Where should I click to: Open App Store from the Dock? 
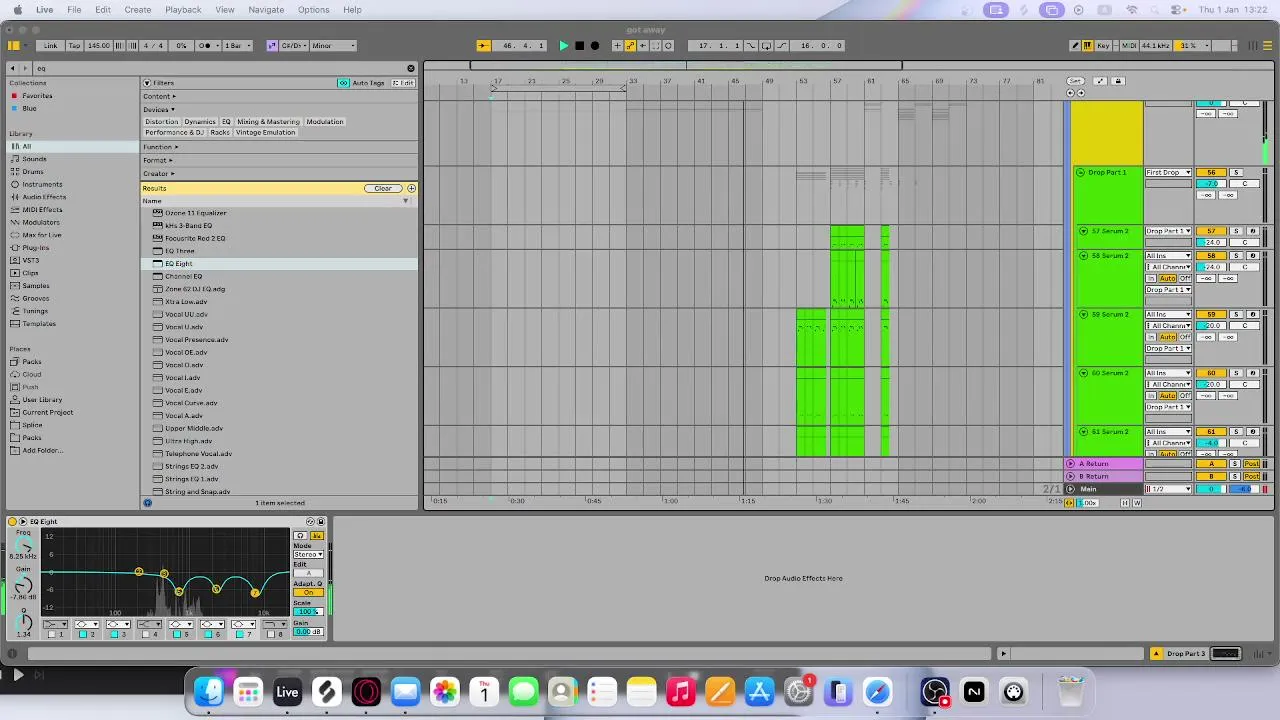(759, 691)
